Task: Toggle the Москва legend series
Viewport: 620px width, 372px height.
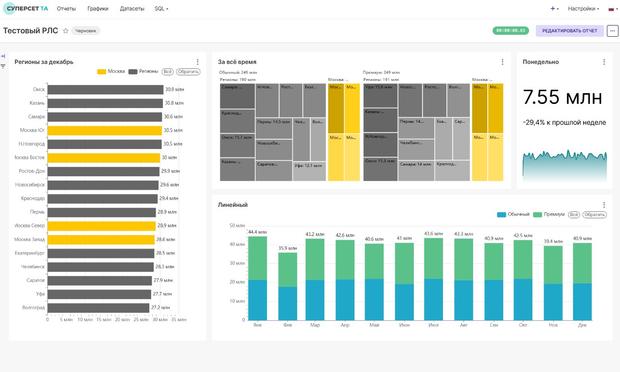Action: point(111,72)
